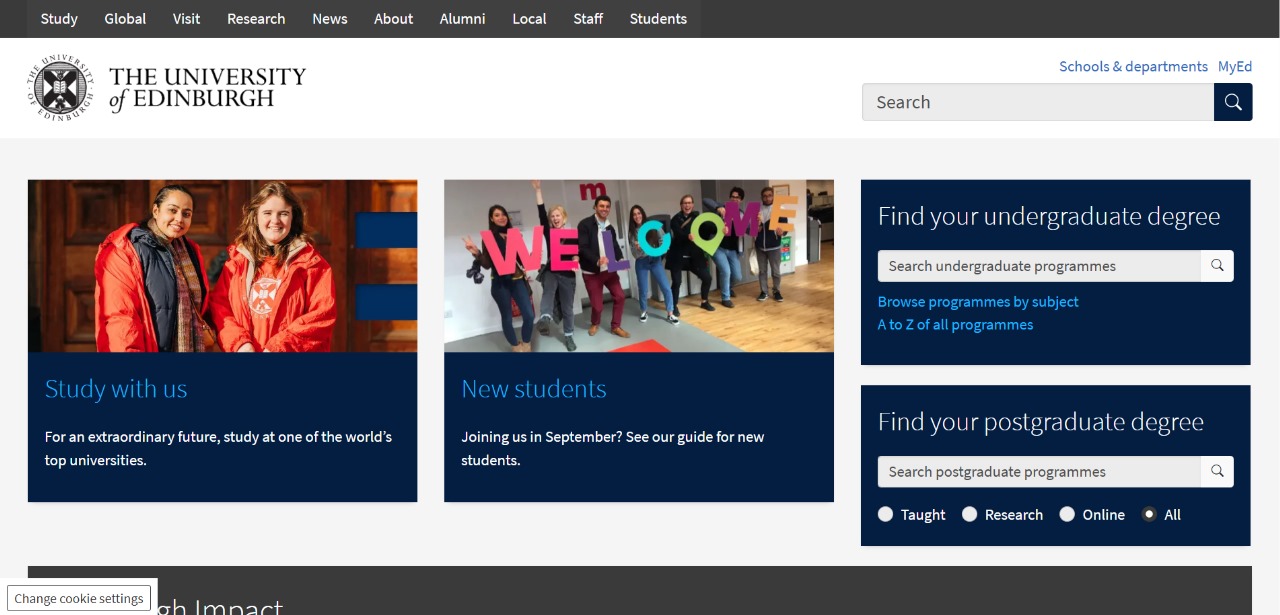Click The University of Edinburgh wordmark
Screen dimensions: 1280x615
207,88
